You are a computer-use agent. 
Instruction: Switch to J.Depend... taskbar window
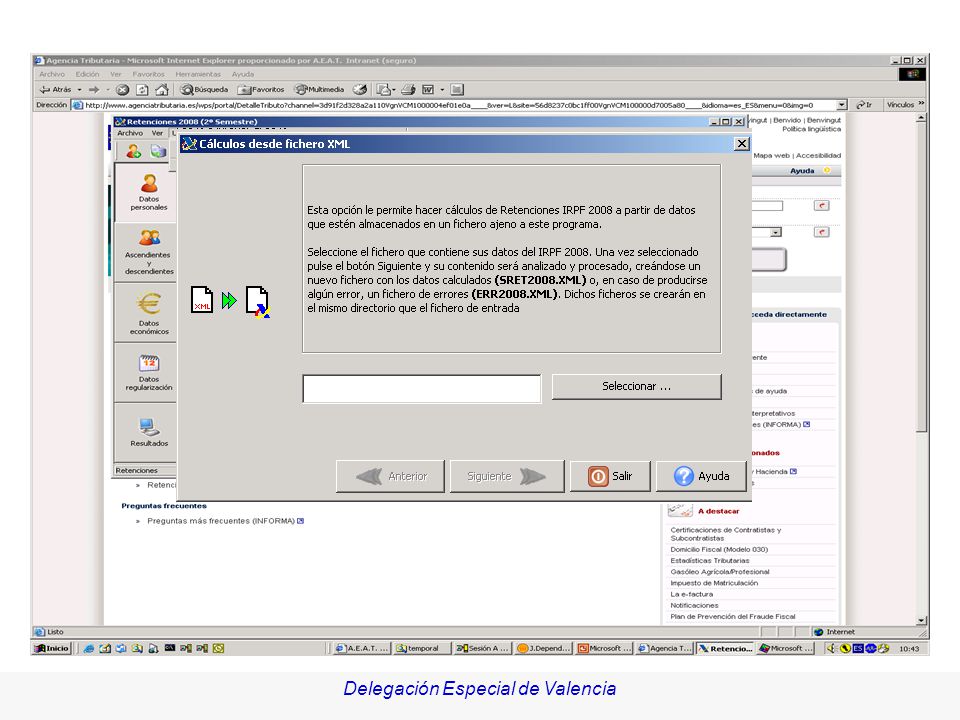coord(544,648)
